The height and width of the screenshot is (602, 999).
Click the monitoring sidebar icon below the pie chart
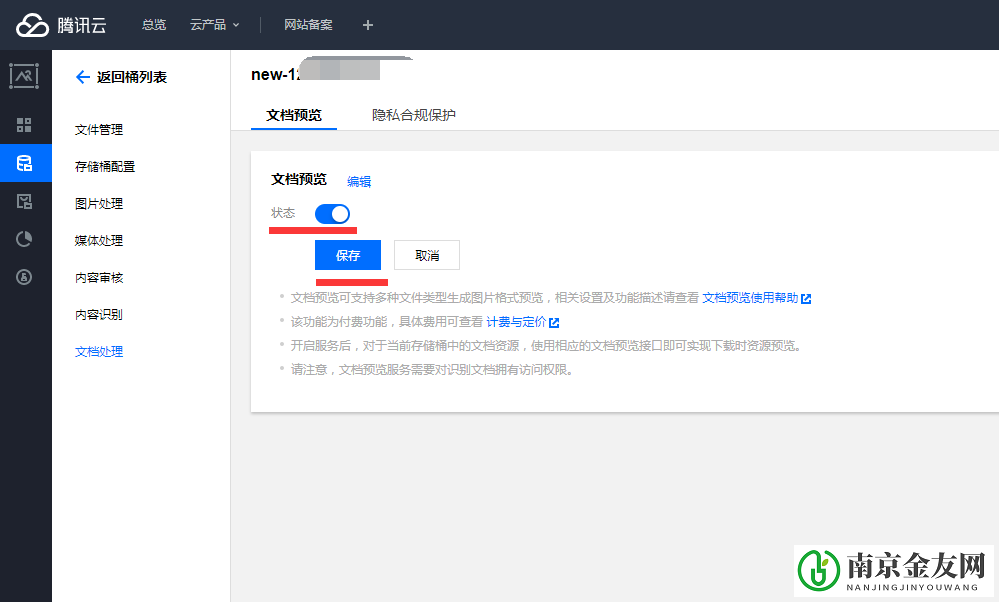point(24,277)
